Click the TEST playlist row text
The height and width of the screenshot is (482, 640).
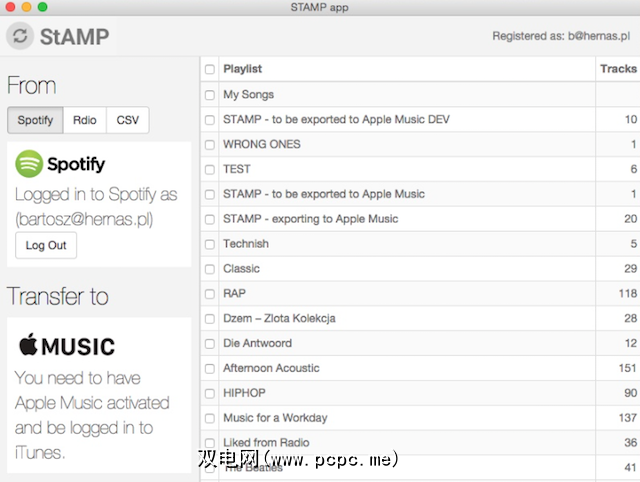(x=237, y=169)
